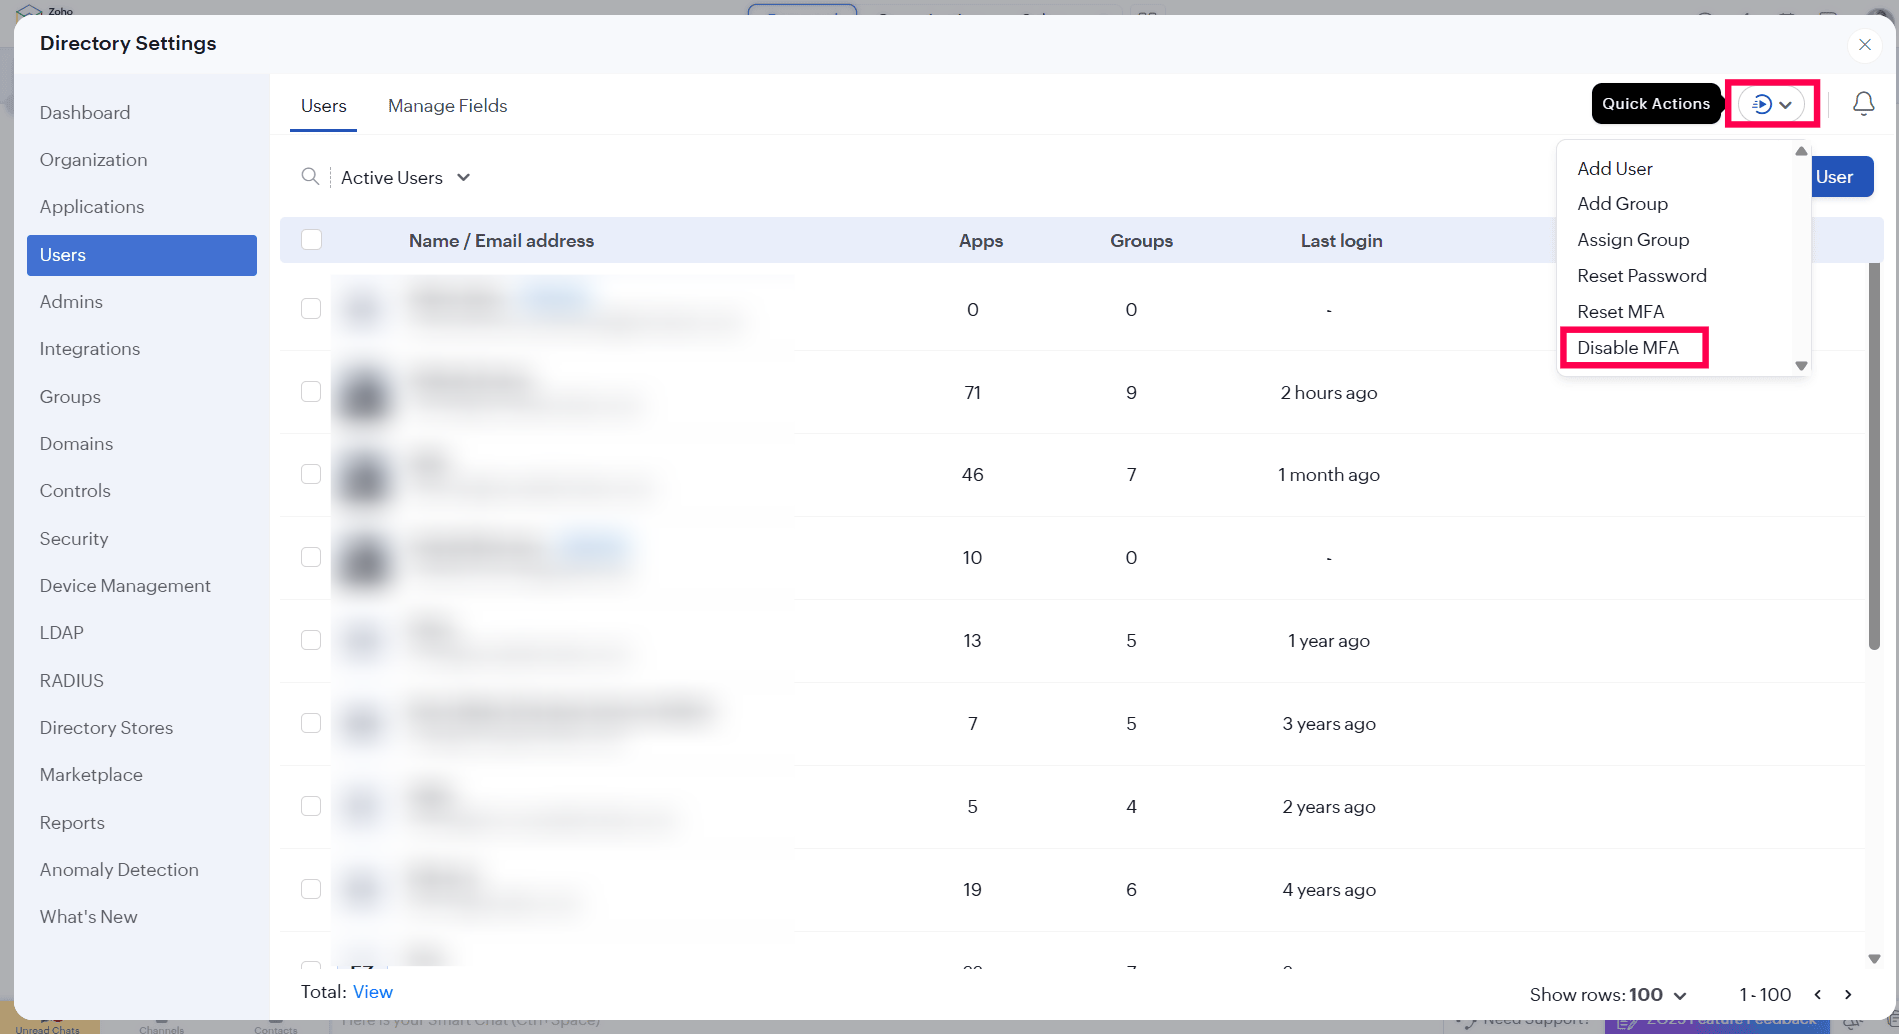Choose Disable MFA from quick actions

click(1627, 348)
